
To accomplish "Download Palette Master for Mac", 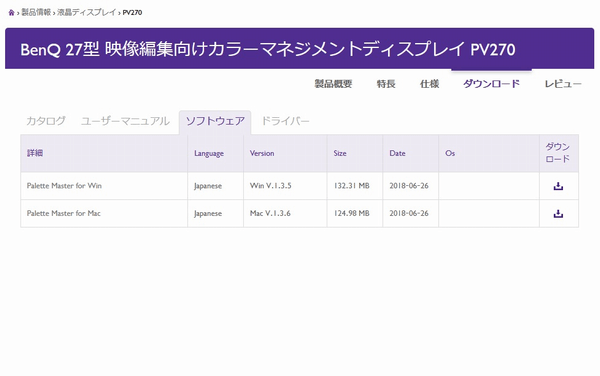I will point(558,213).
